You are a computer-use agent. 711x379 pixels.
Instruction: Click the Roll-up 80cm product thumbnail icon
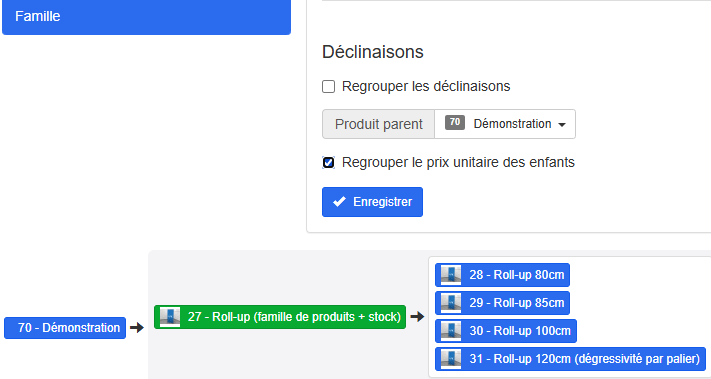(x=451, y=275)
